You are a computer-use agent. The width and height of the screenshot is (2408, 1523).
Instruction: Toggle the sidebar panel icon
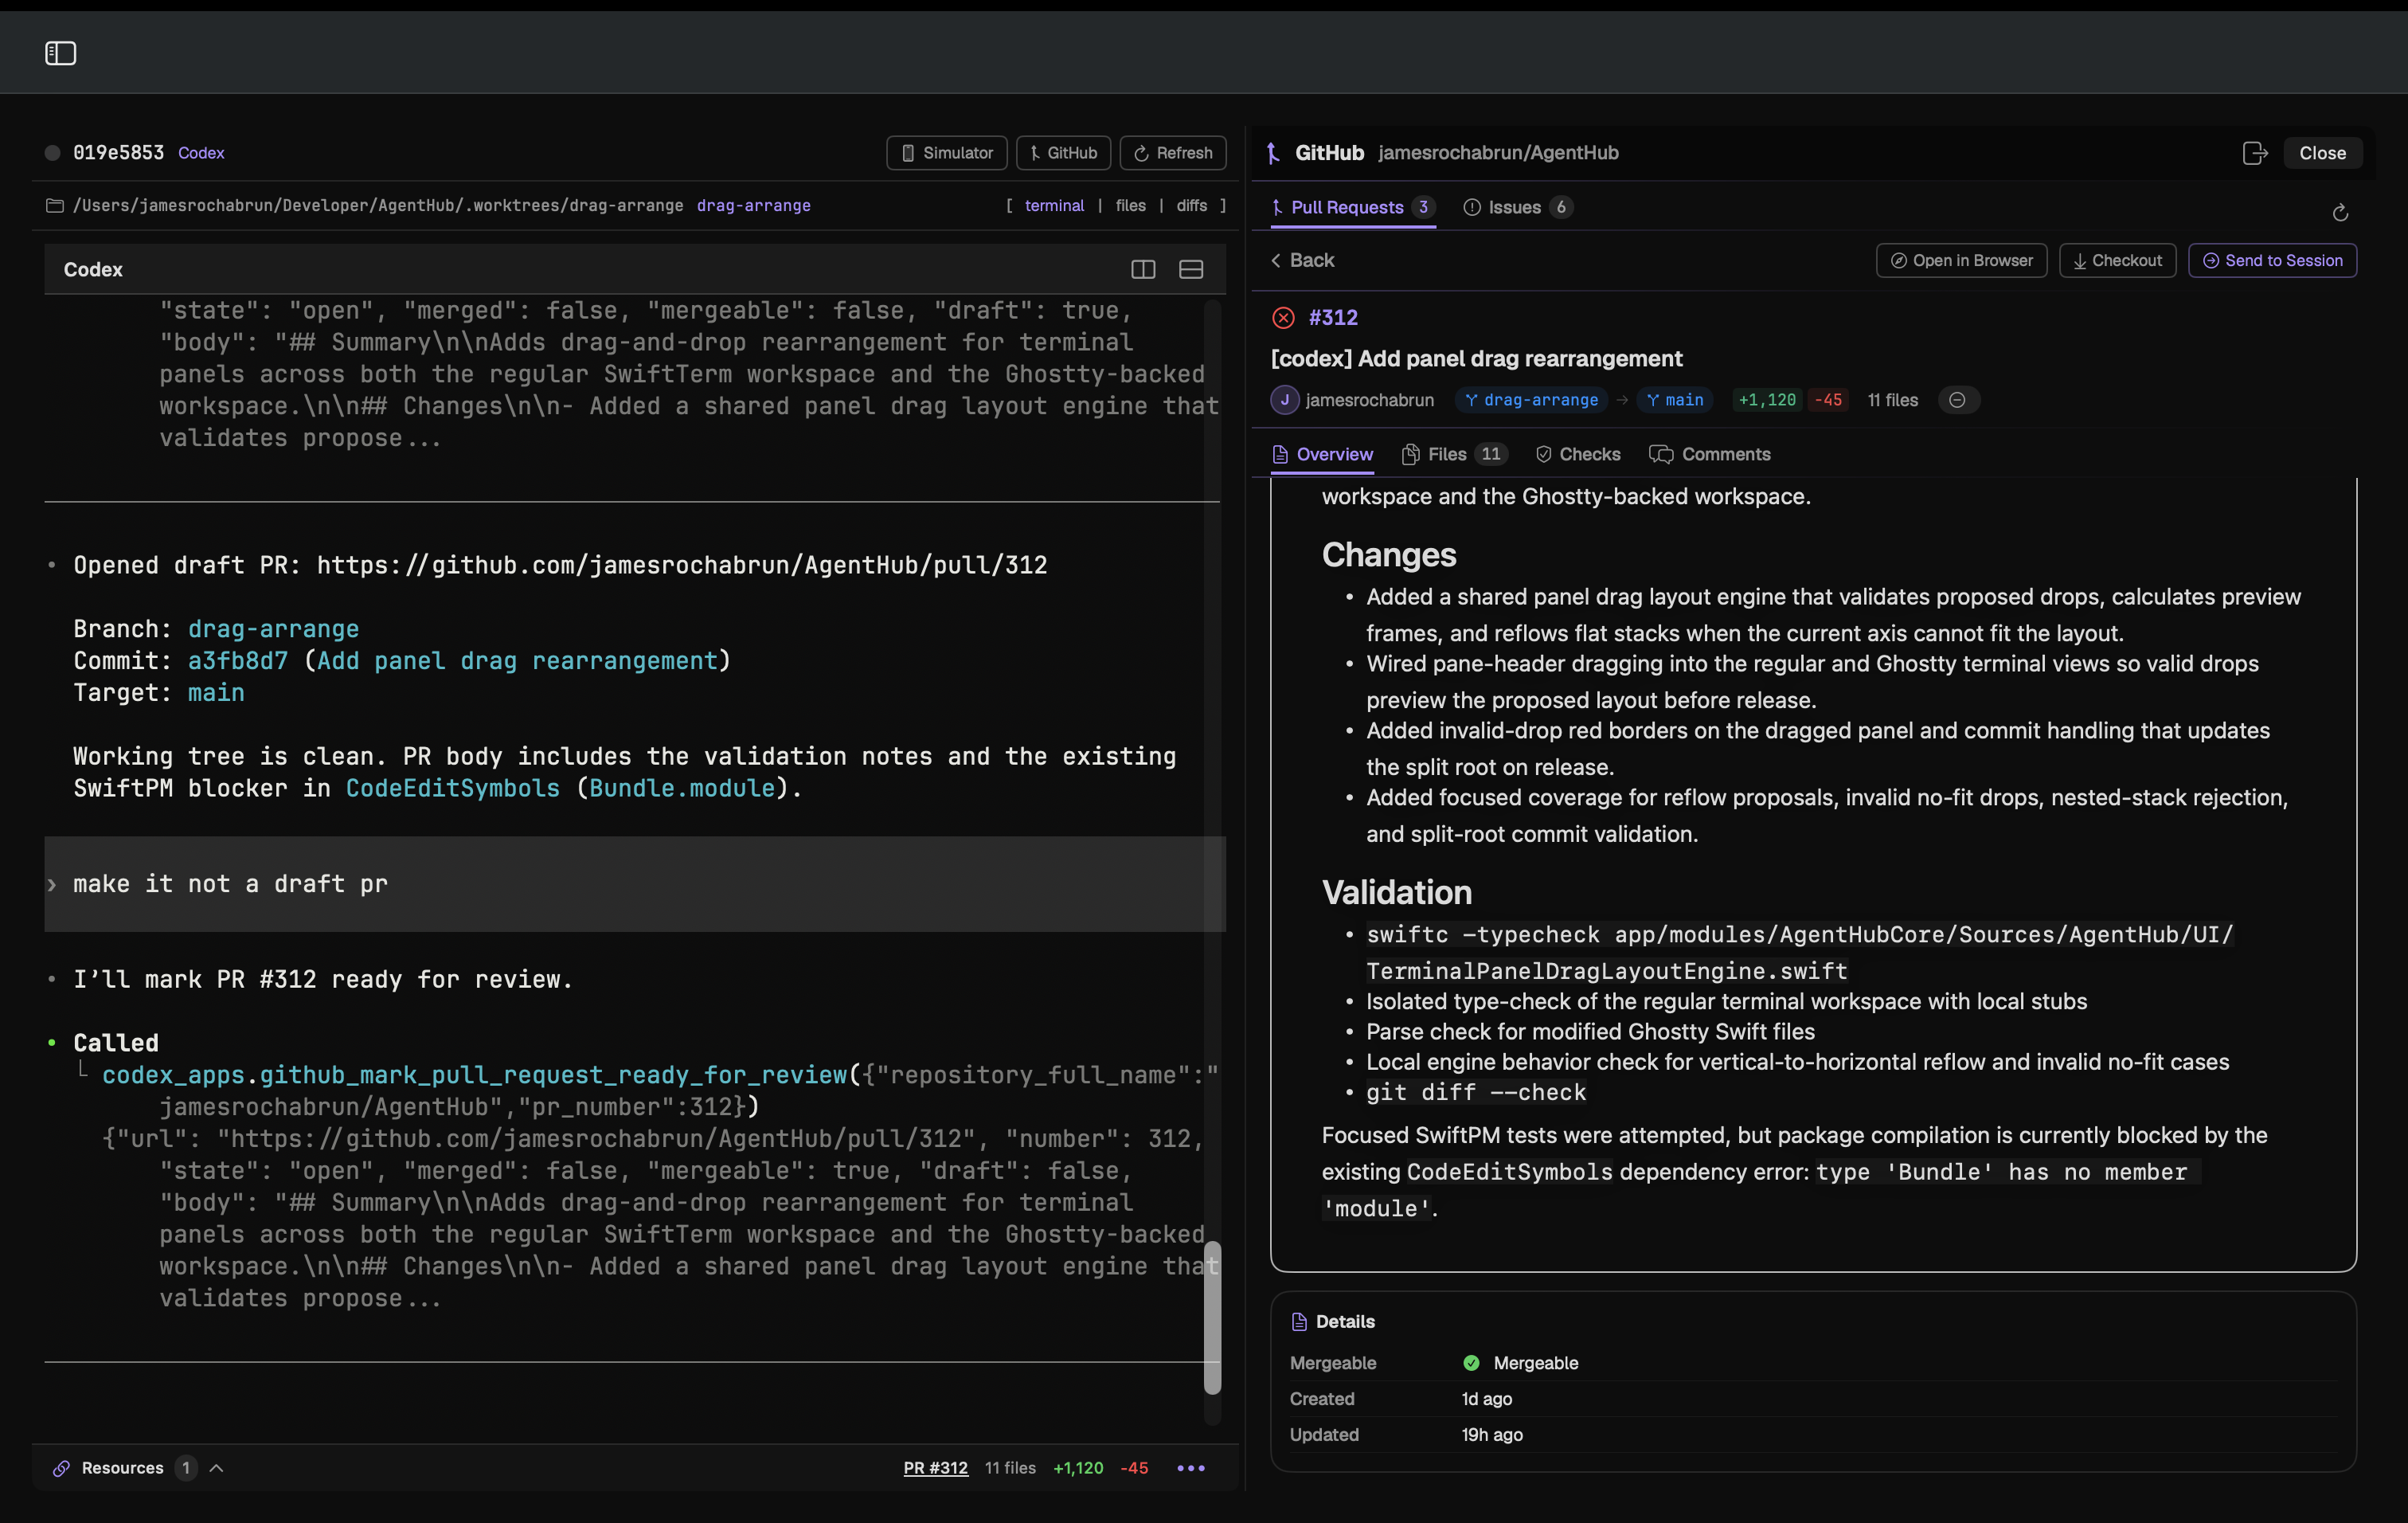click(61, 53)
